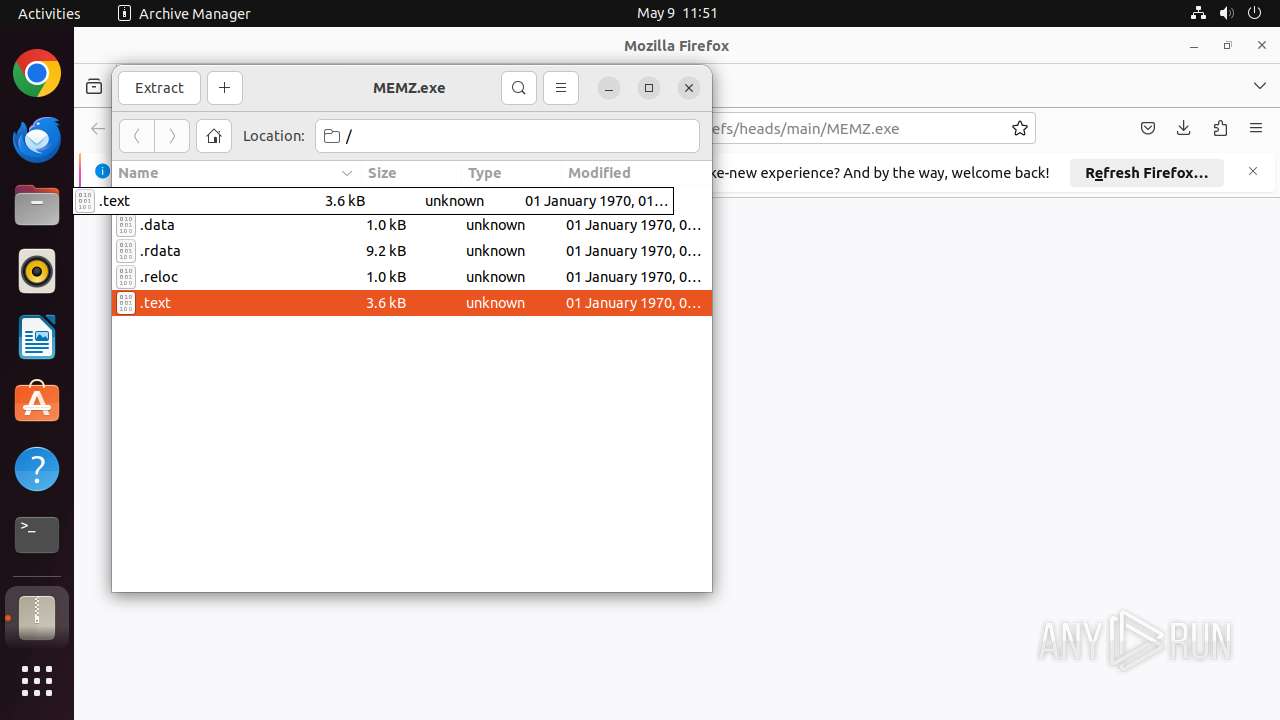Open network status tray icon

point(1199,13)
